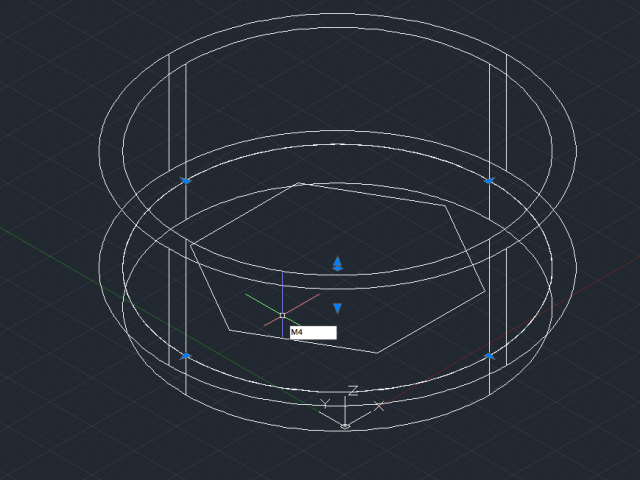
Task: Select the downward-pointing blue grip arrow
Action: point(337,308)
